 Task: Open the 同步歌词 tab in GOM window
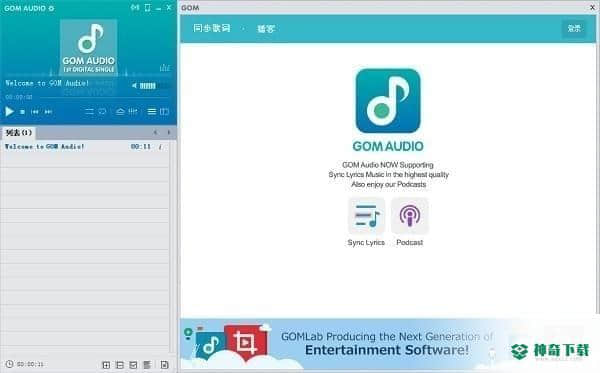point(212,28)
